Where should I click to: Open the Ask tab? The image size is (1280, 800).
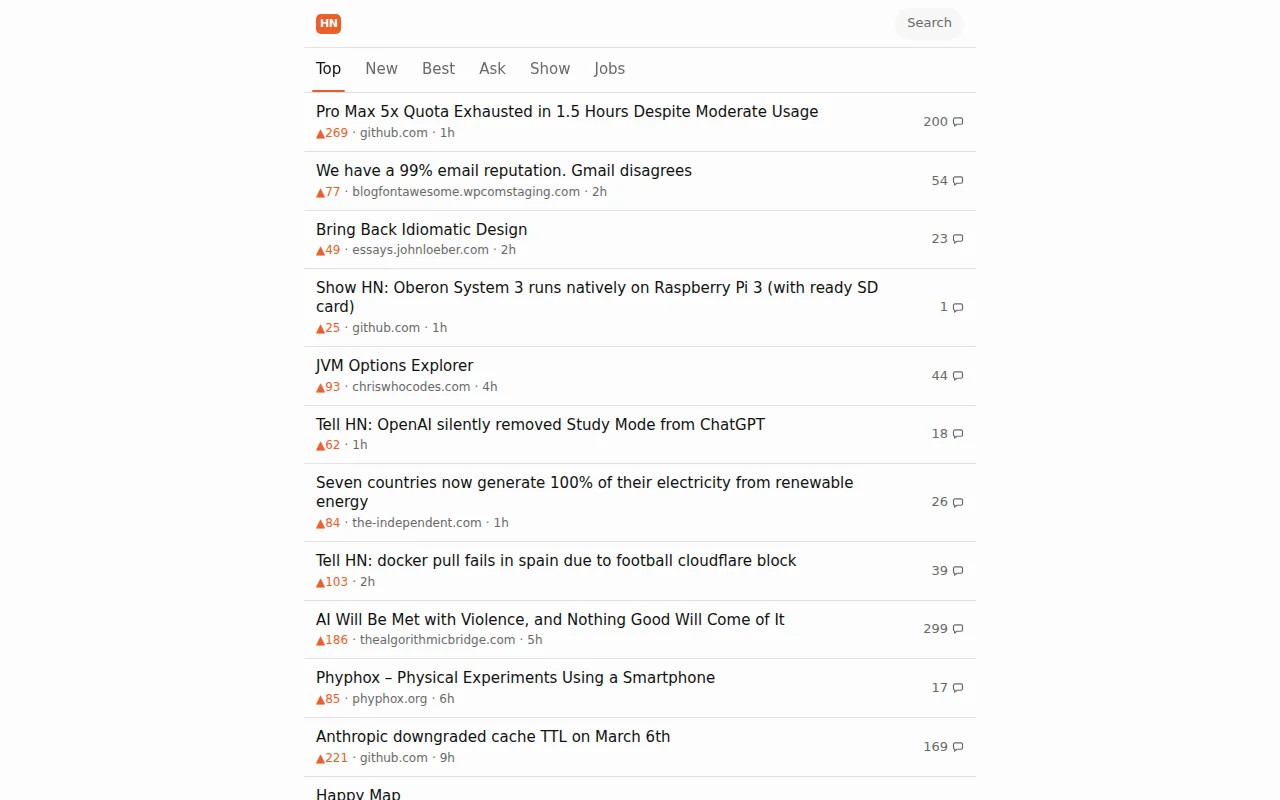[x=492, y=69]
